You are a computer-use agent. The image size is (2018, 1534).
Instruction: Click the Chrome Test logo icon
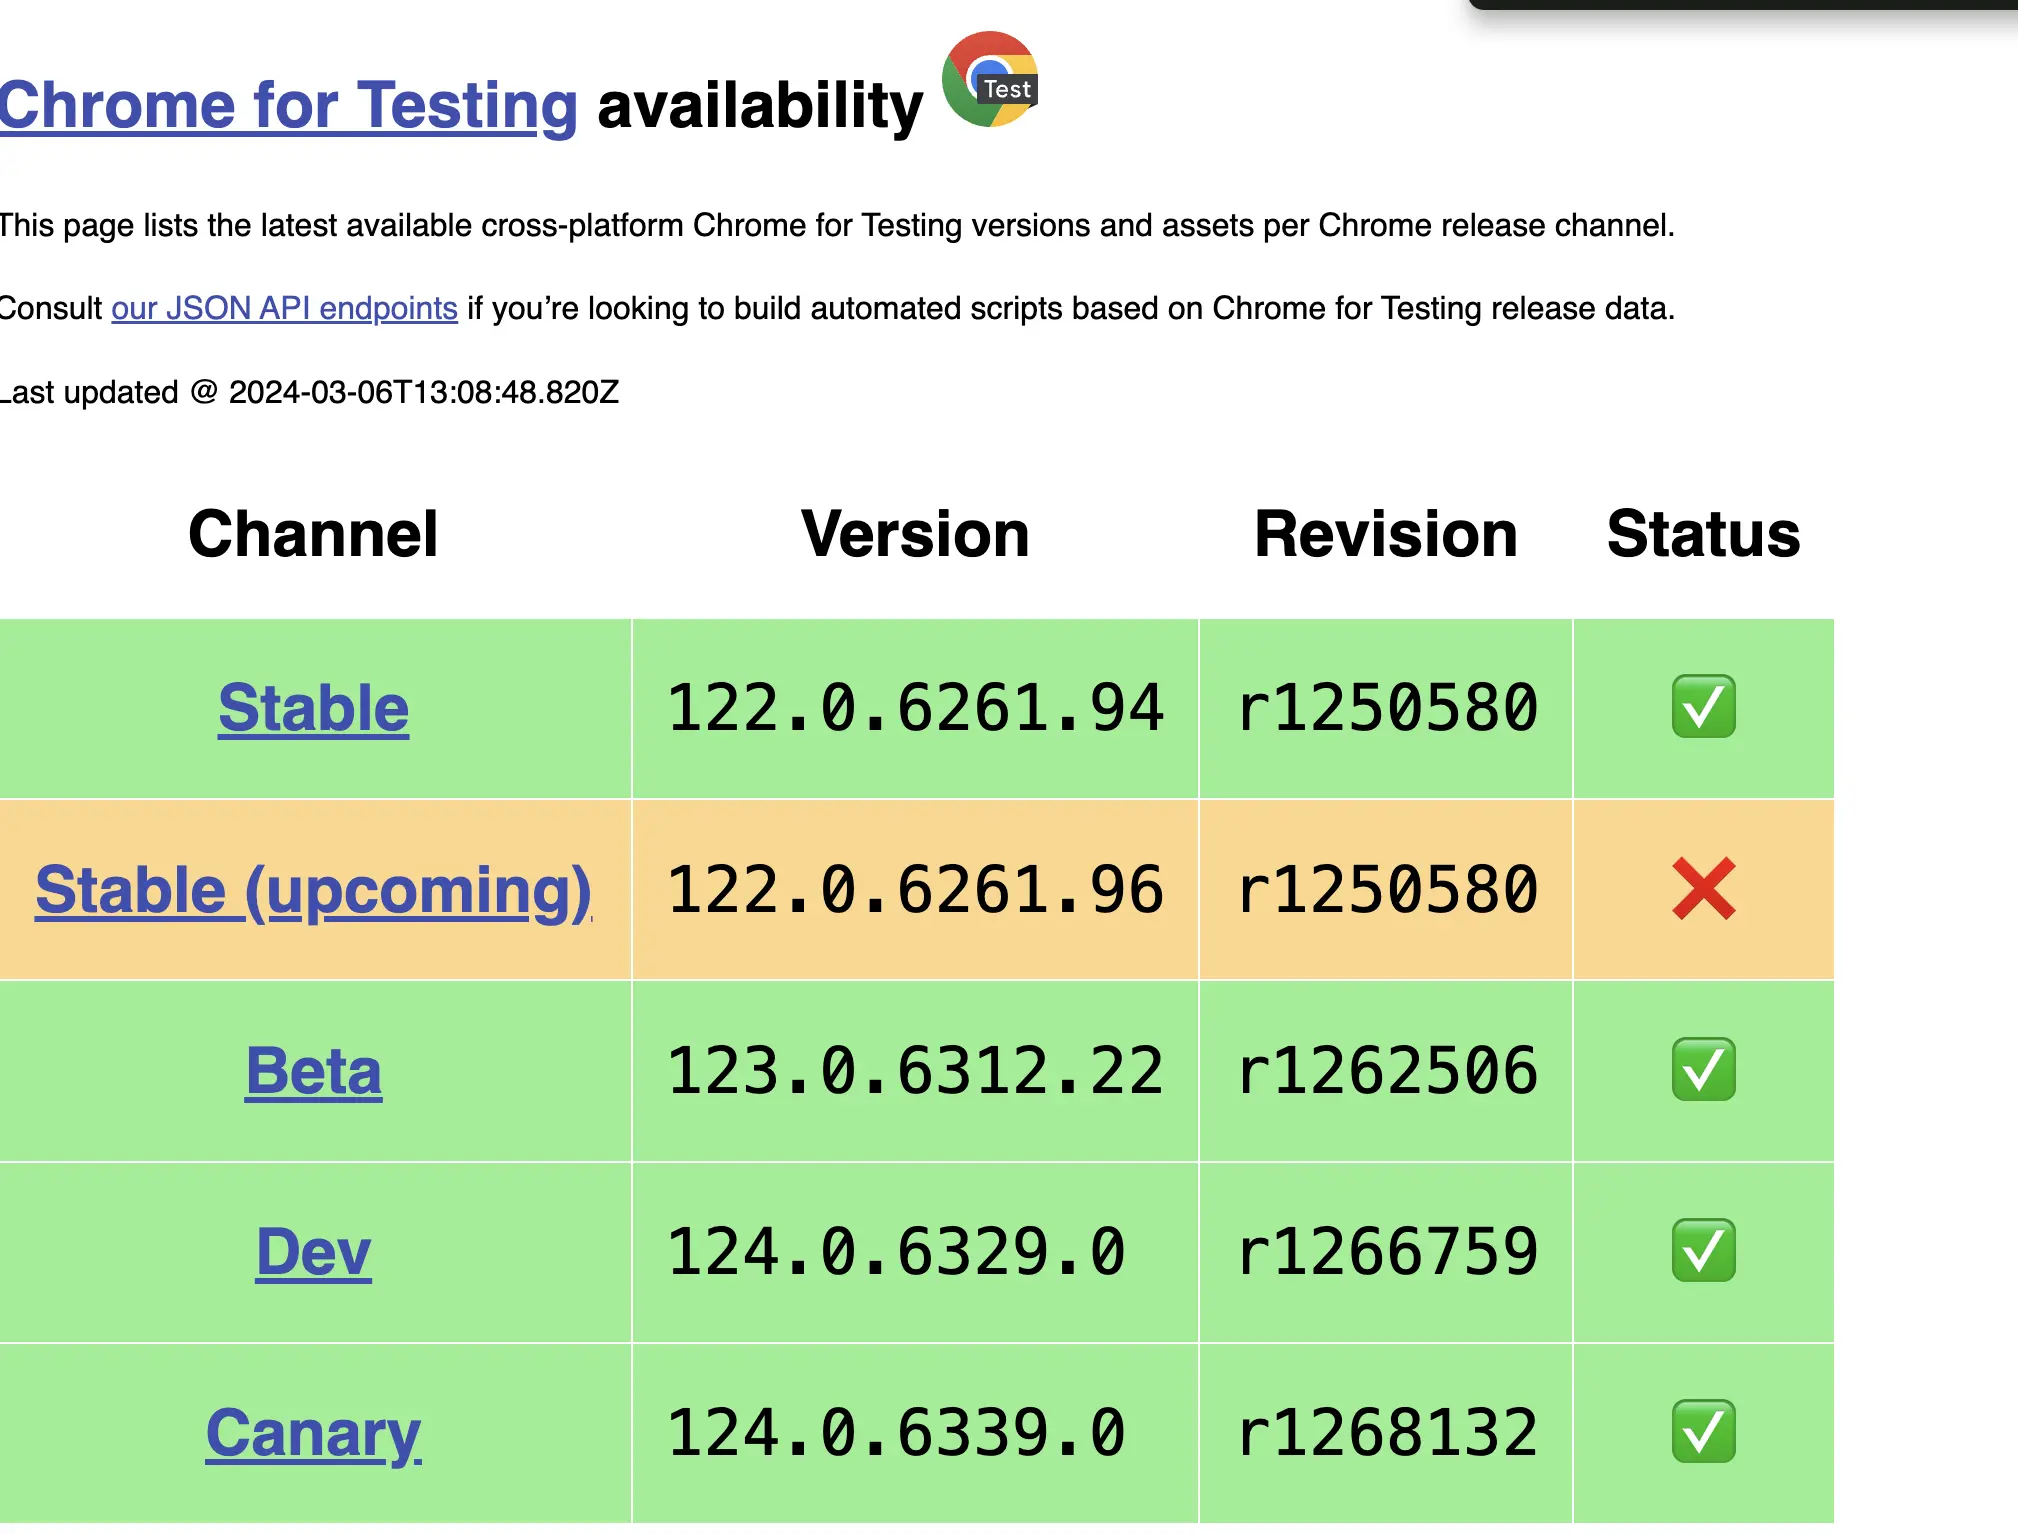[990, 79]
